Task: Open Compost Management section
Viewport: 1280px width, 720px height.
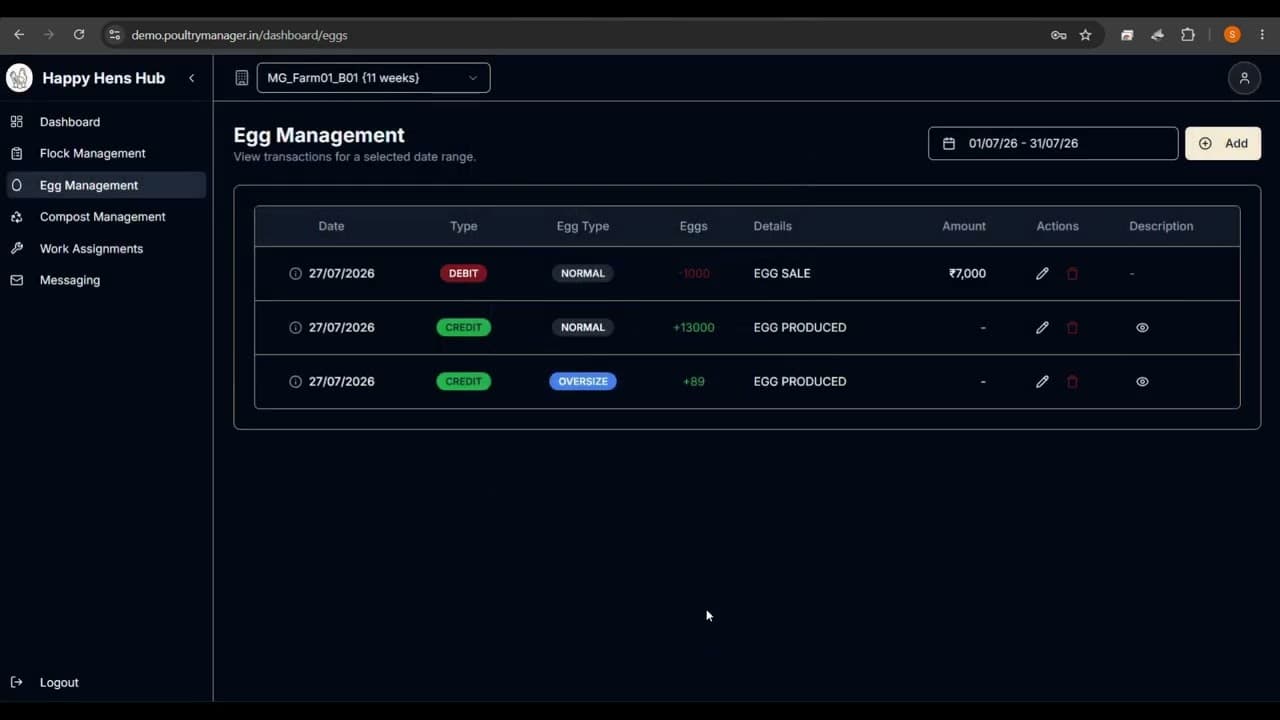Action: tap(102, 217)
